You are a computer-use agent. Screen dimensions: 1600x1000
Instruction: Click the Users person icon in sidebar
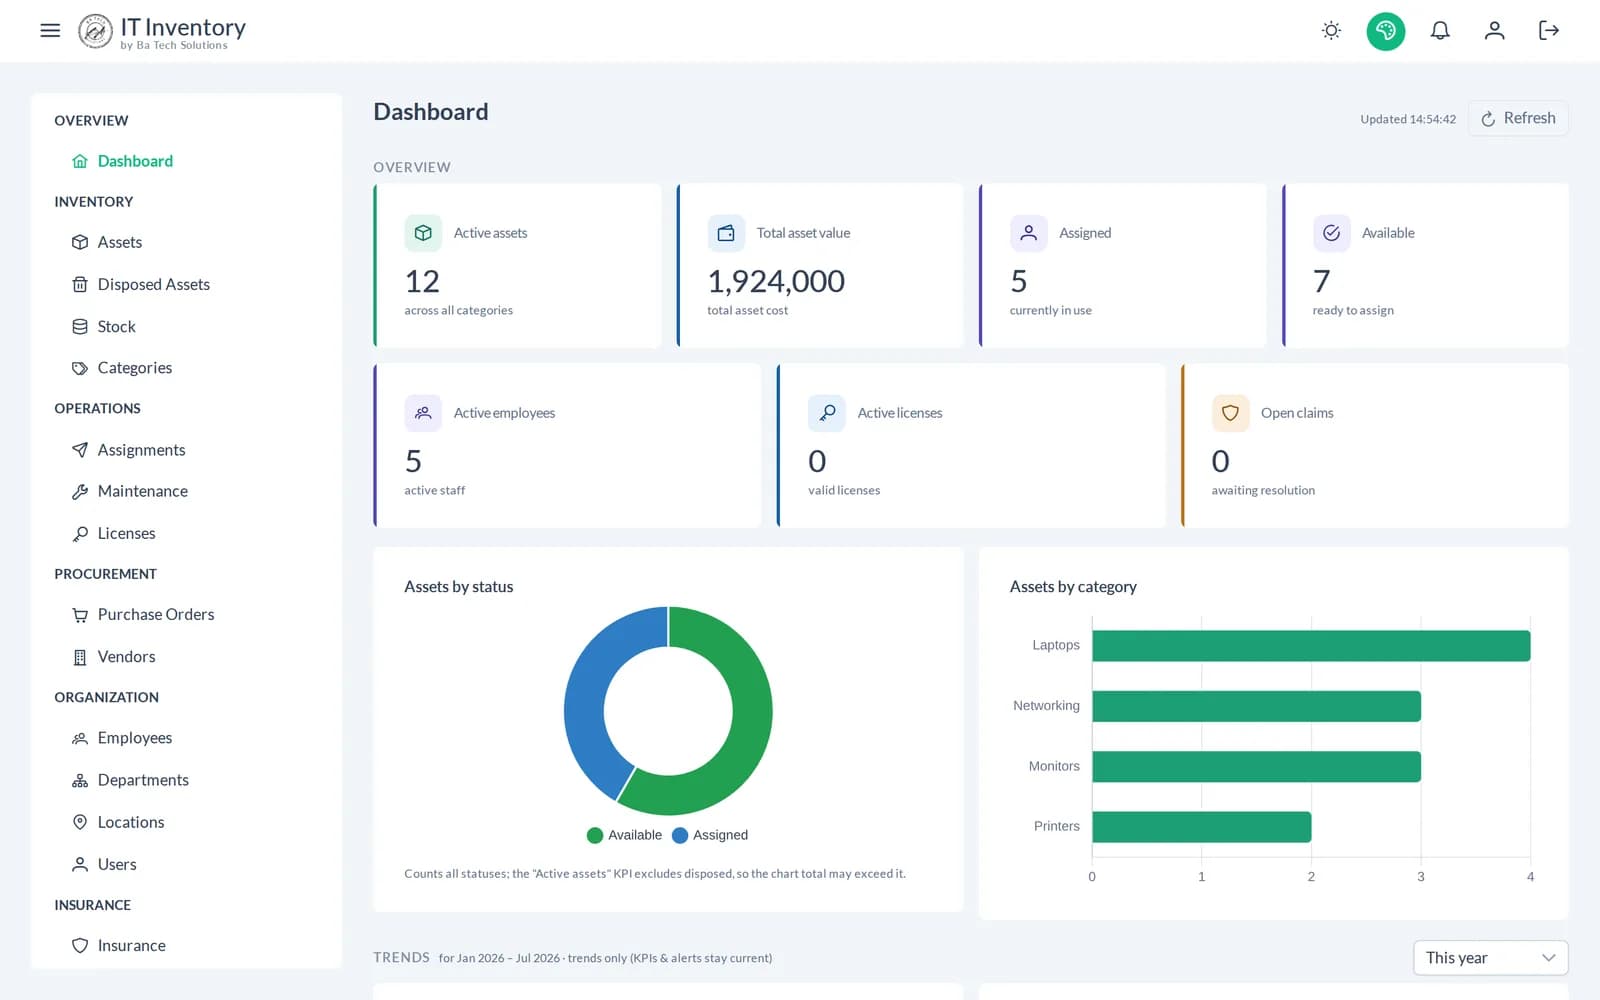pos(80,864)
